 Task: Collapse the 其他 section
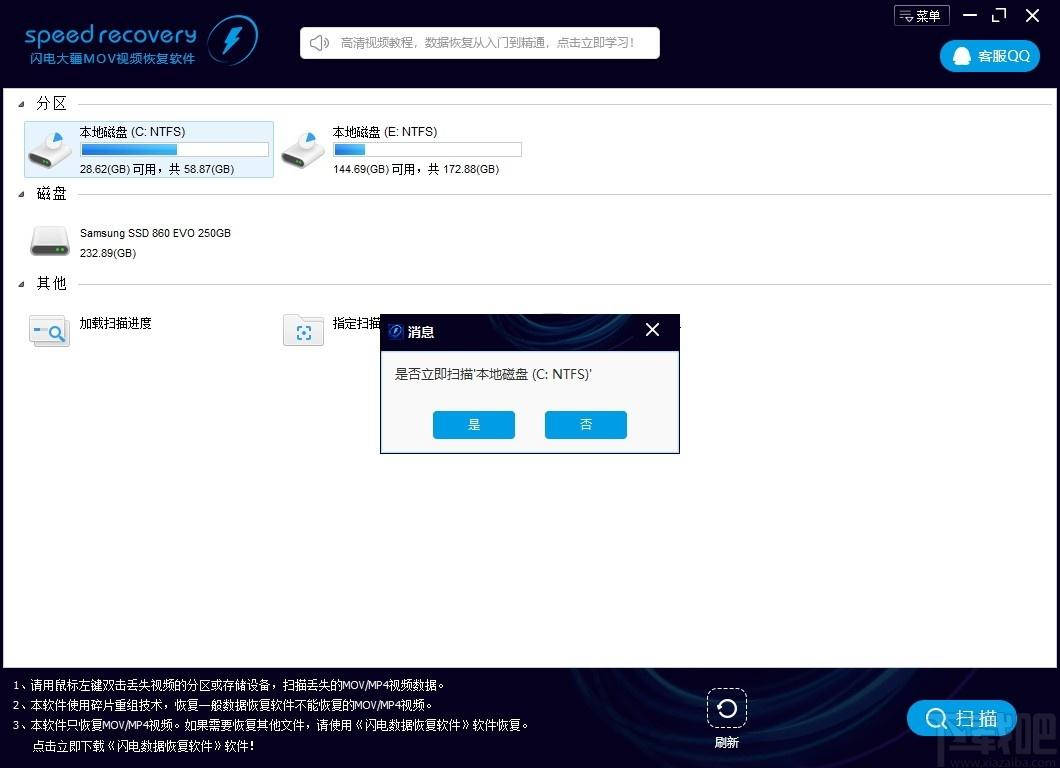[x=22, y=284]
